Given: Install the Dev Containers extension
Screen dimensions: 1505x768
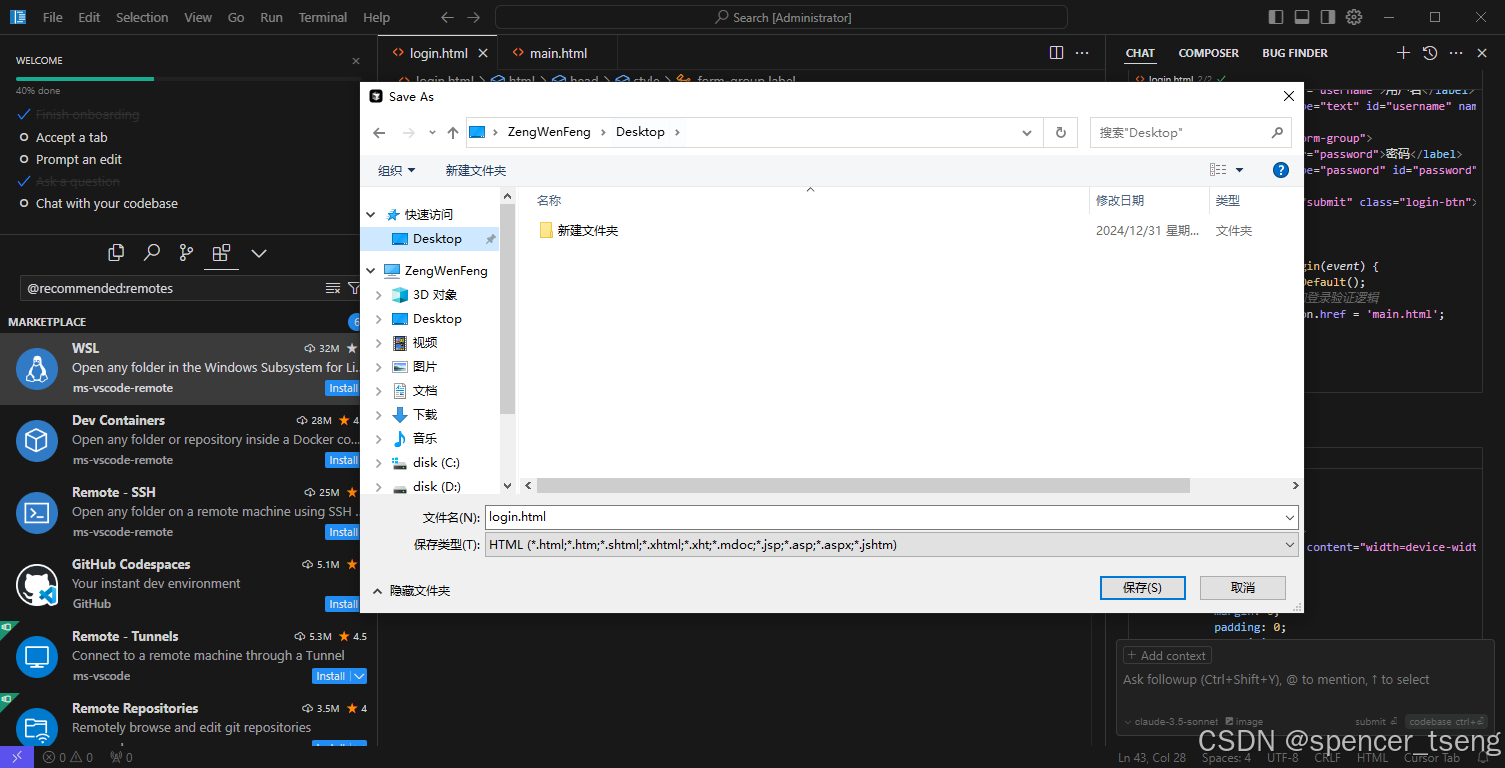Looking at the screenshot, I should click(x=342, y=460).
